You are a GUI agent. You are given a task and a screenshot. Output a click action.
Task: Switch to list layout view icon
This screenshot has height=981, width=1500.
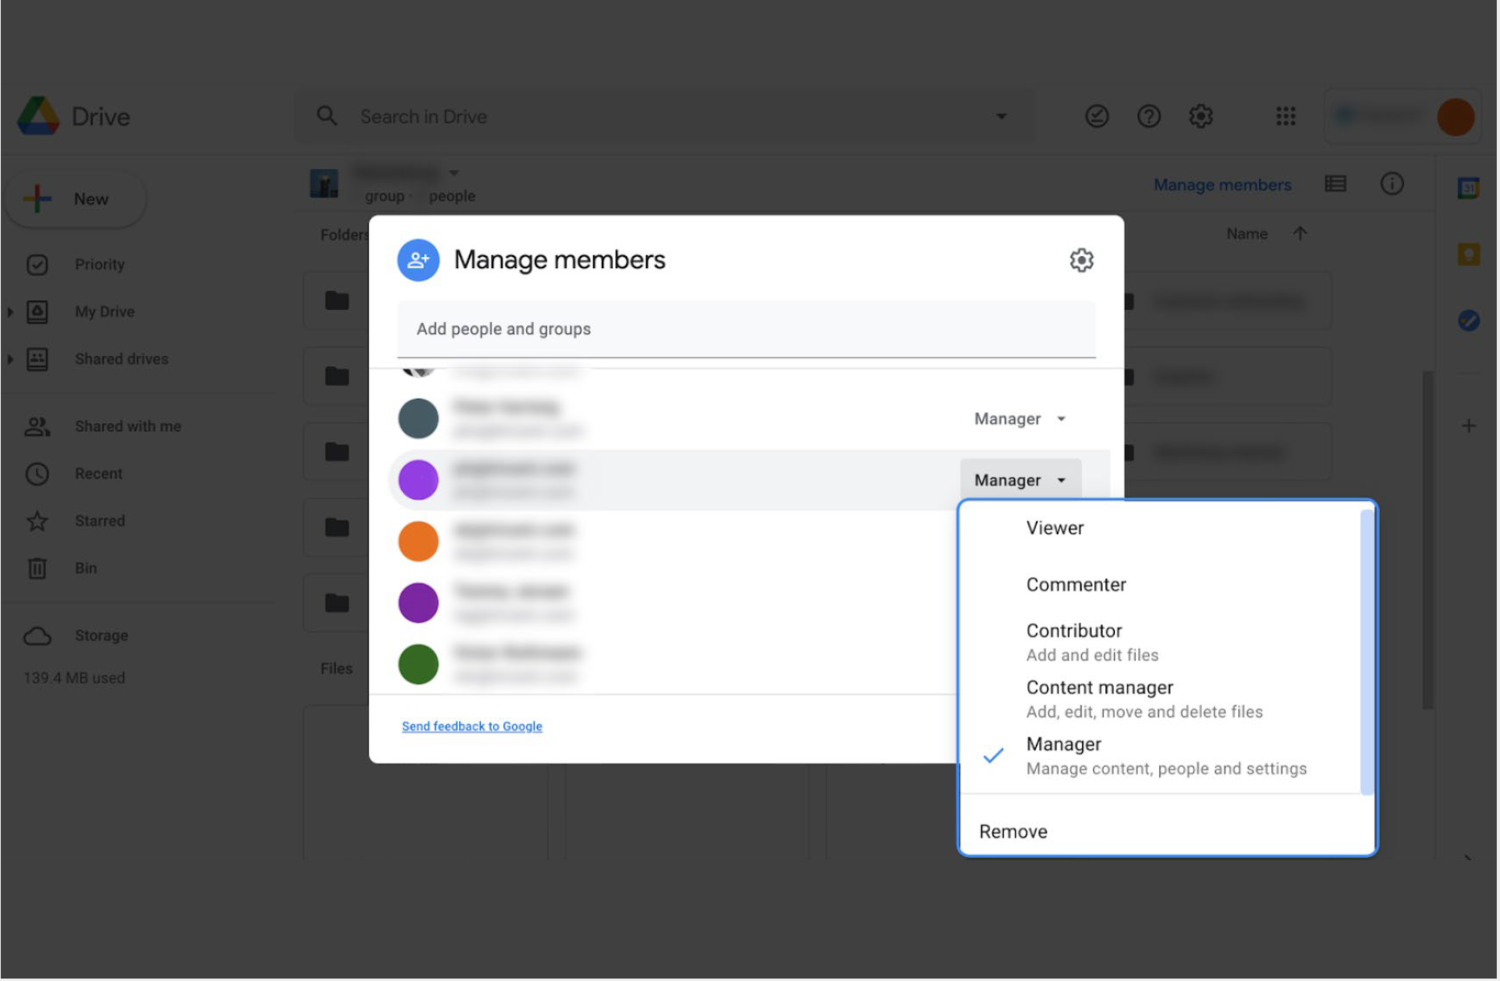point(1335,184)
